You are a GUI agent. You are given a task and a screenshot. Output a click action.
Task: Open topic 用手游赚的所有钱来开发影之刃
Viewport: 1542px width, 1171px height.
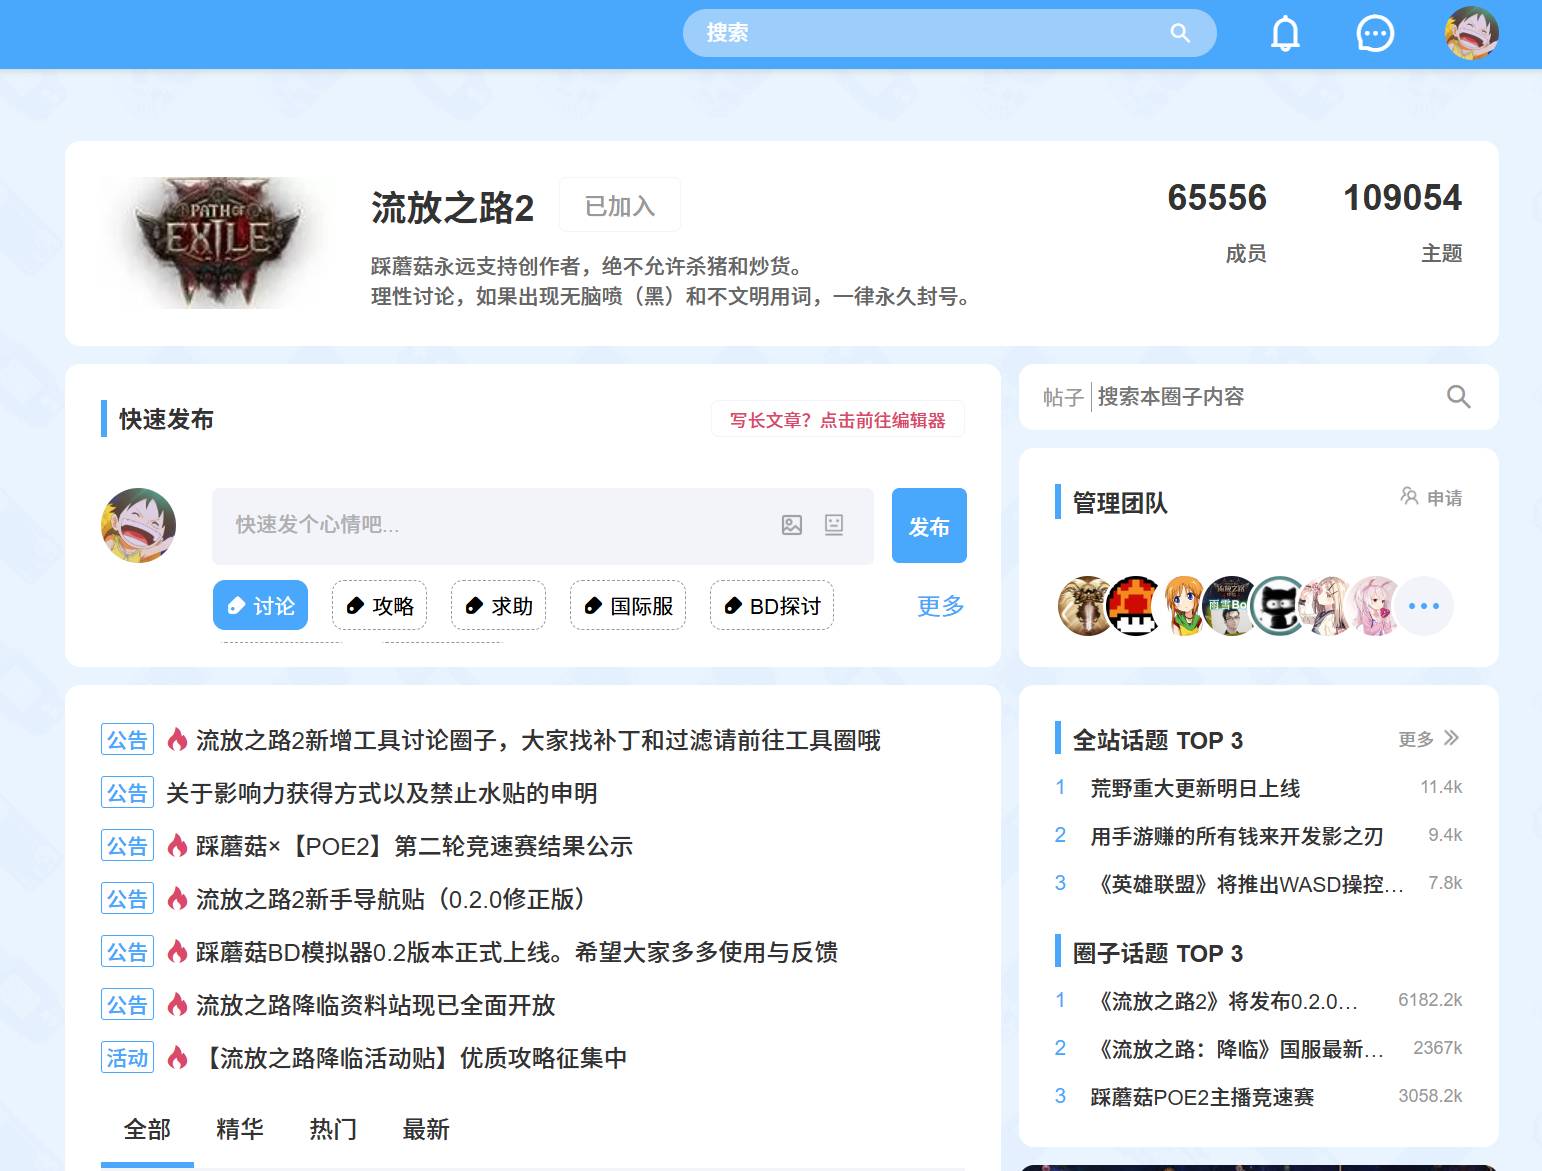click(1237, 836)
